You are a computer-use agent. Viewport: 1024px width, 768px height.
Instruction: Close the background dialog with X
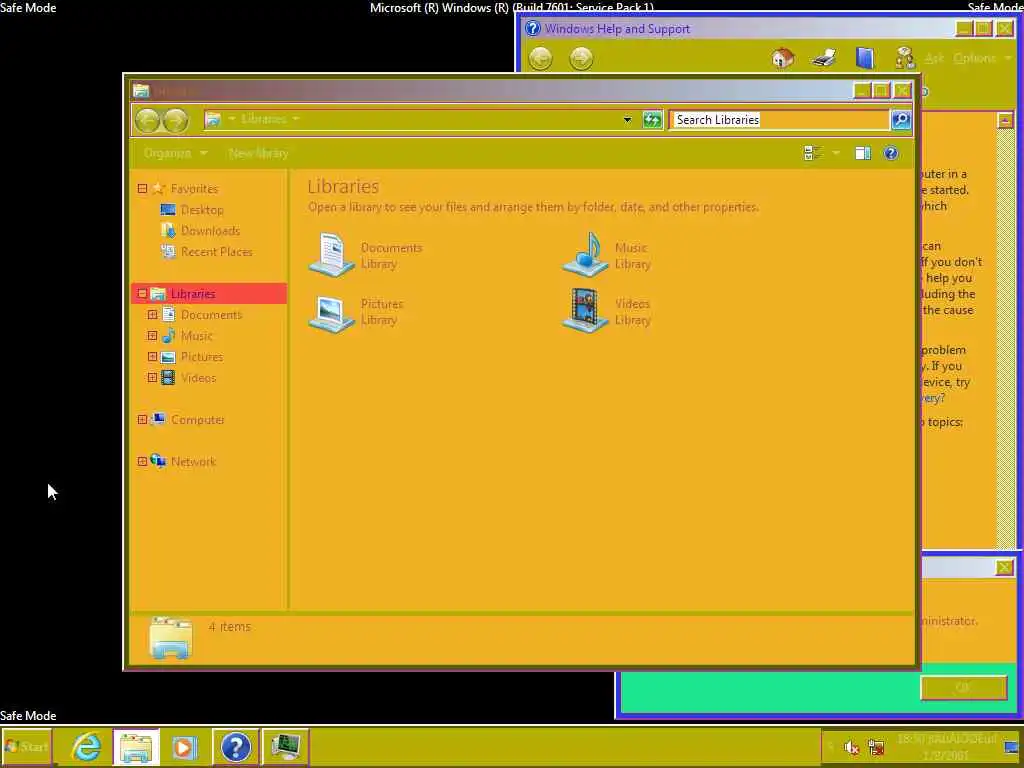[x=1004, y=568]
